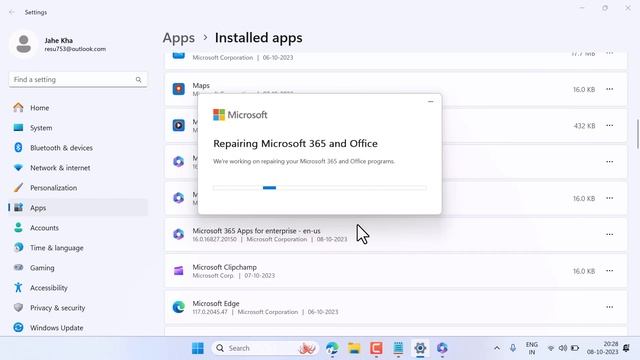Open System settings
The height and width of the screenshot is (360, 640).
78,128
